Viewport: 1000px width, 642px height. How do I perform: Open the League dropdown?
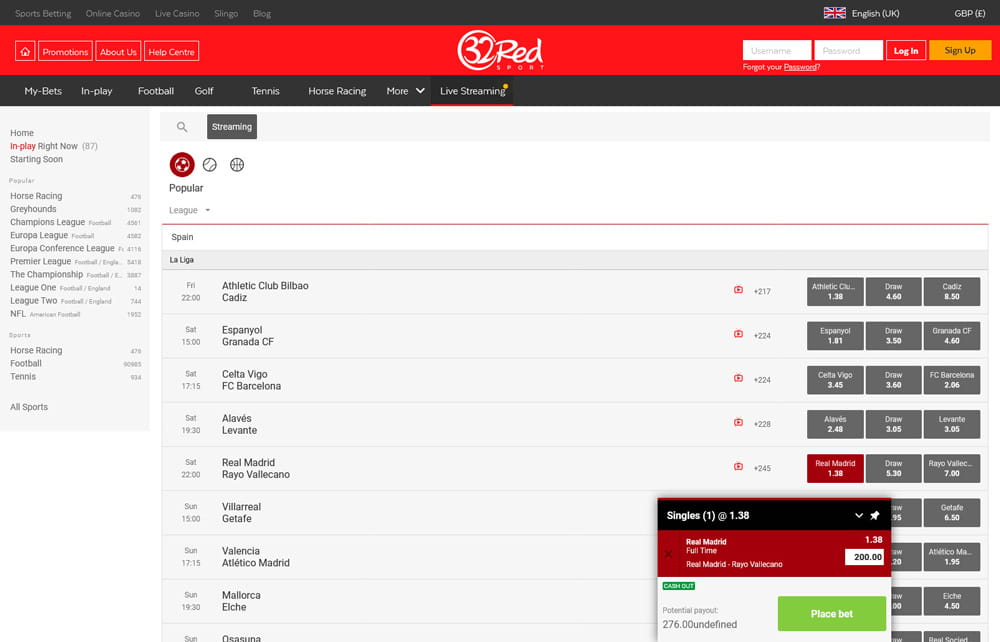[x=188, y=210]
